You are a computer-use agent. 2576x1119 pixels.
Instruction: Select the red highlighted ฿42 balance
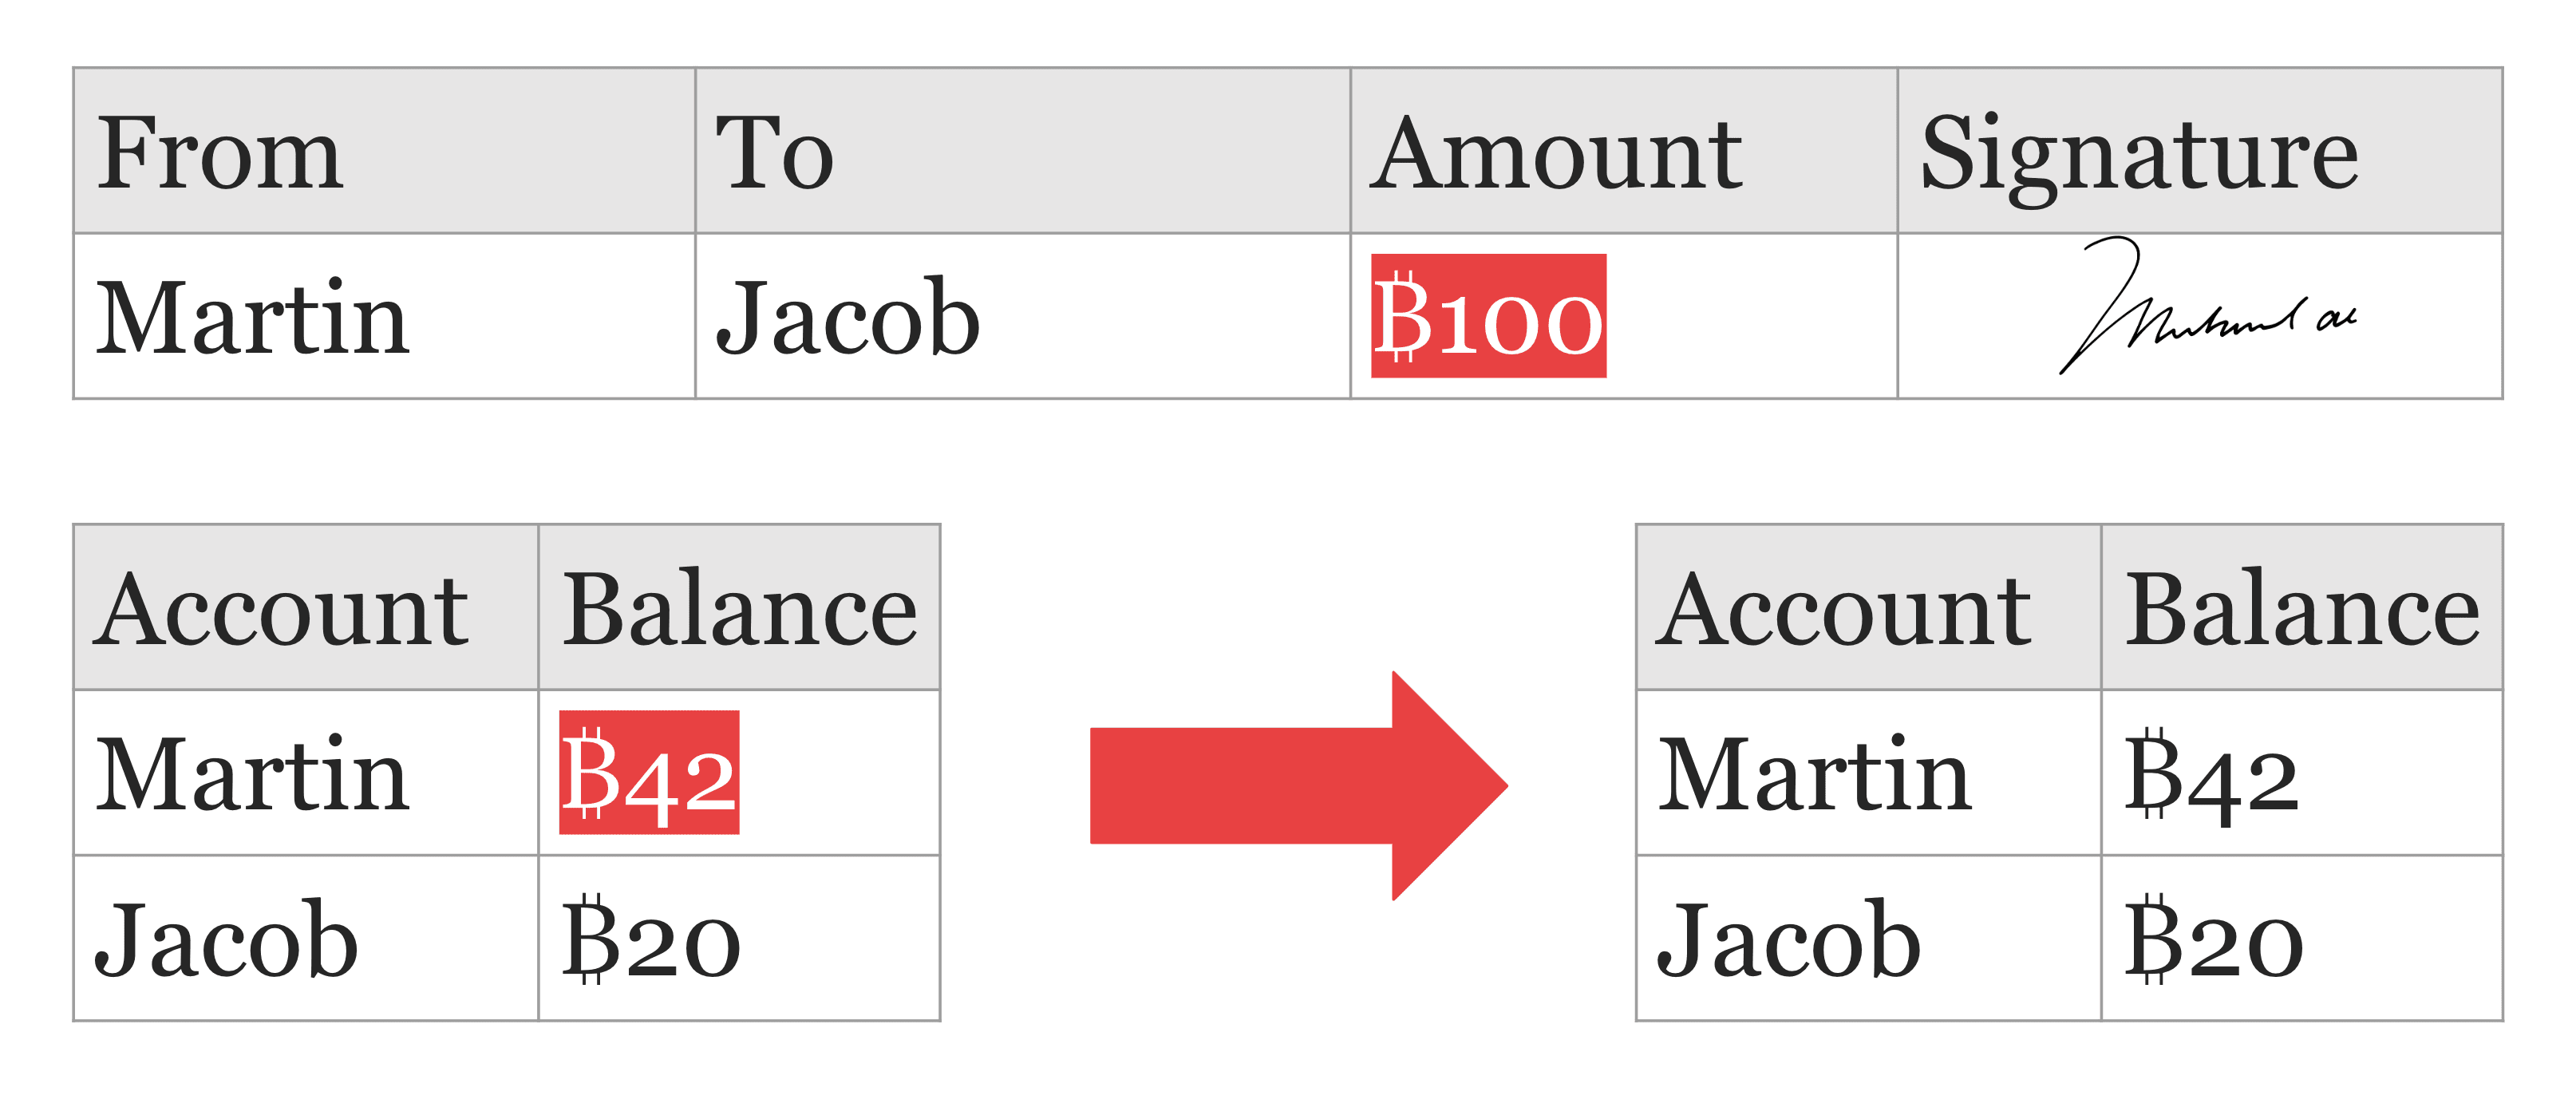[x=649, y=773]
